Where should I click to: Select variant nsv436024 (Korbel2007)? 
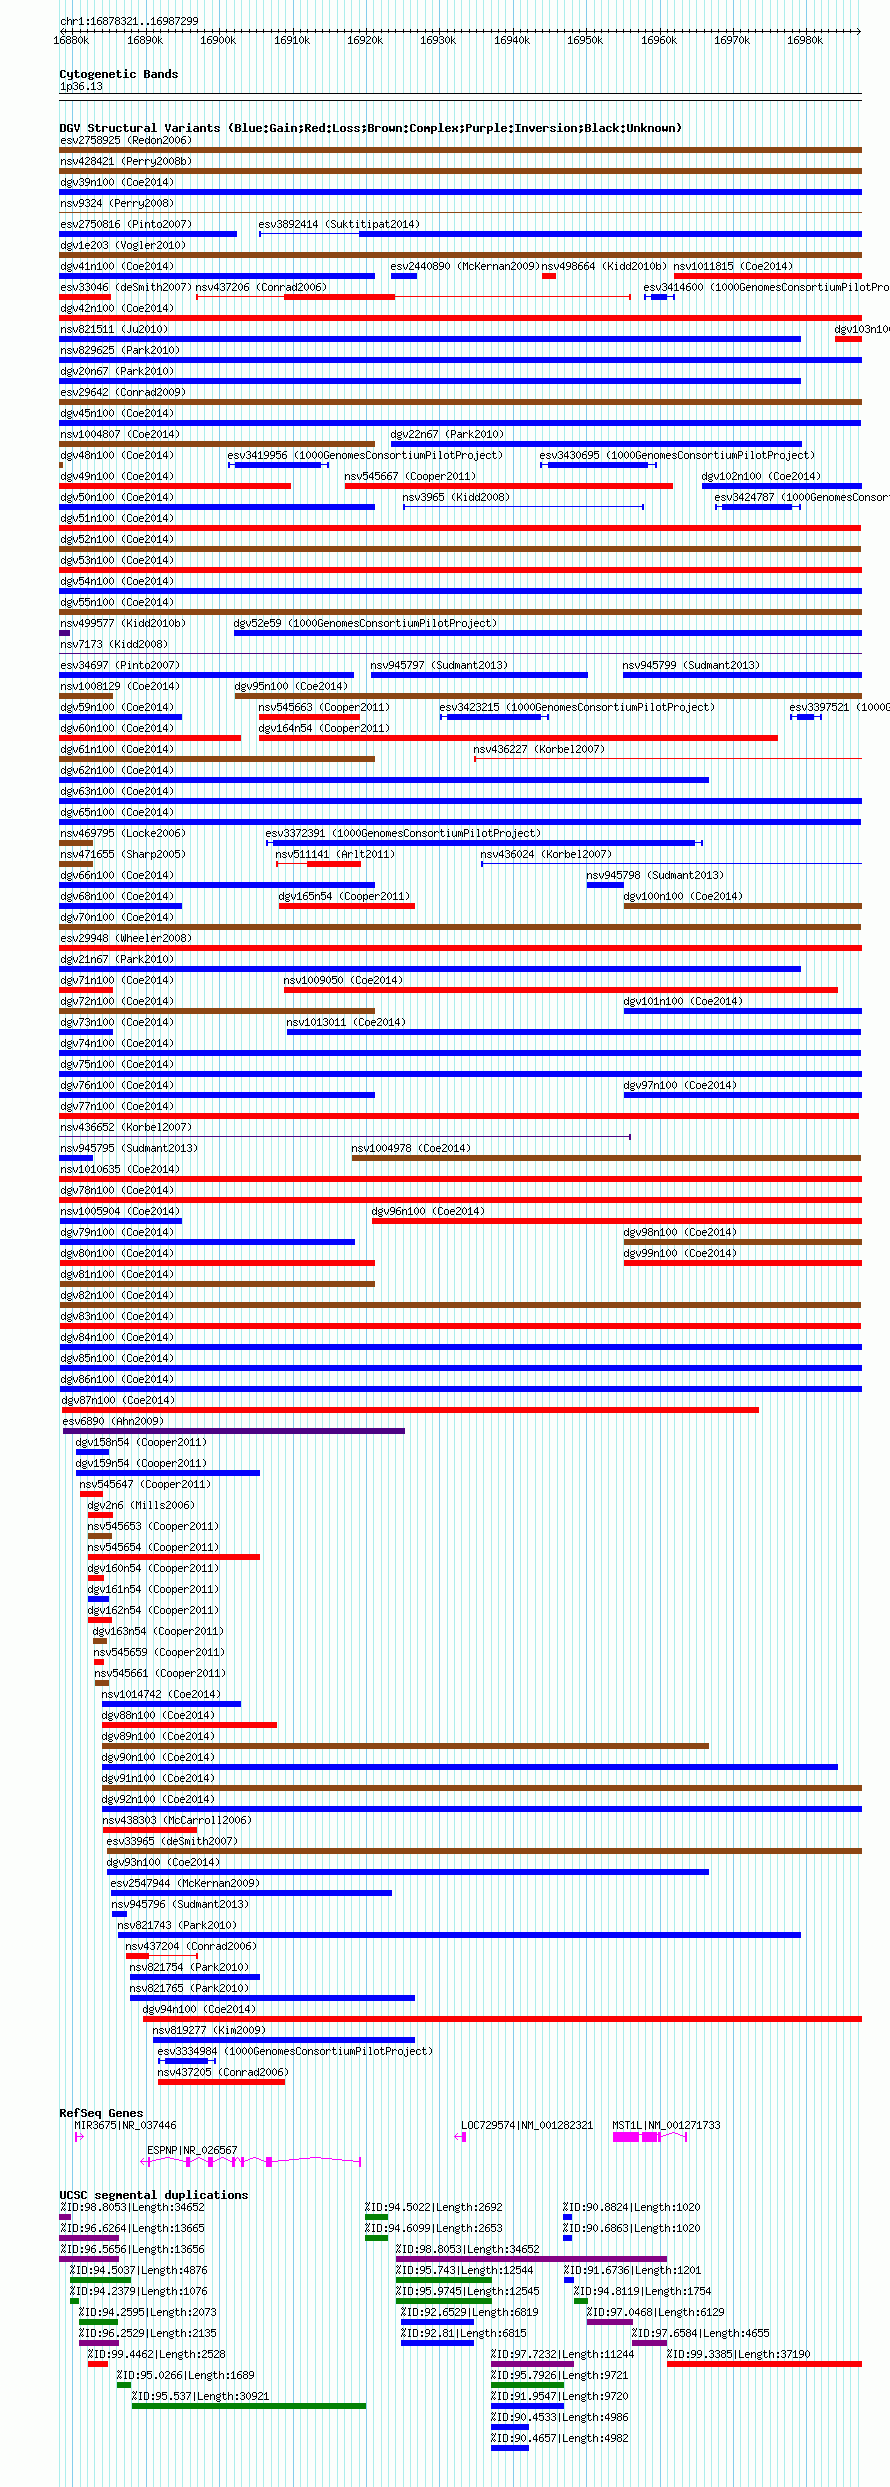[x=546, y=854]
